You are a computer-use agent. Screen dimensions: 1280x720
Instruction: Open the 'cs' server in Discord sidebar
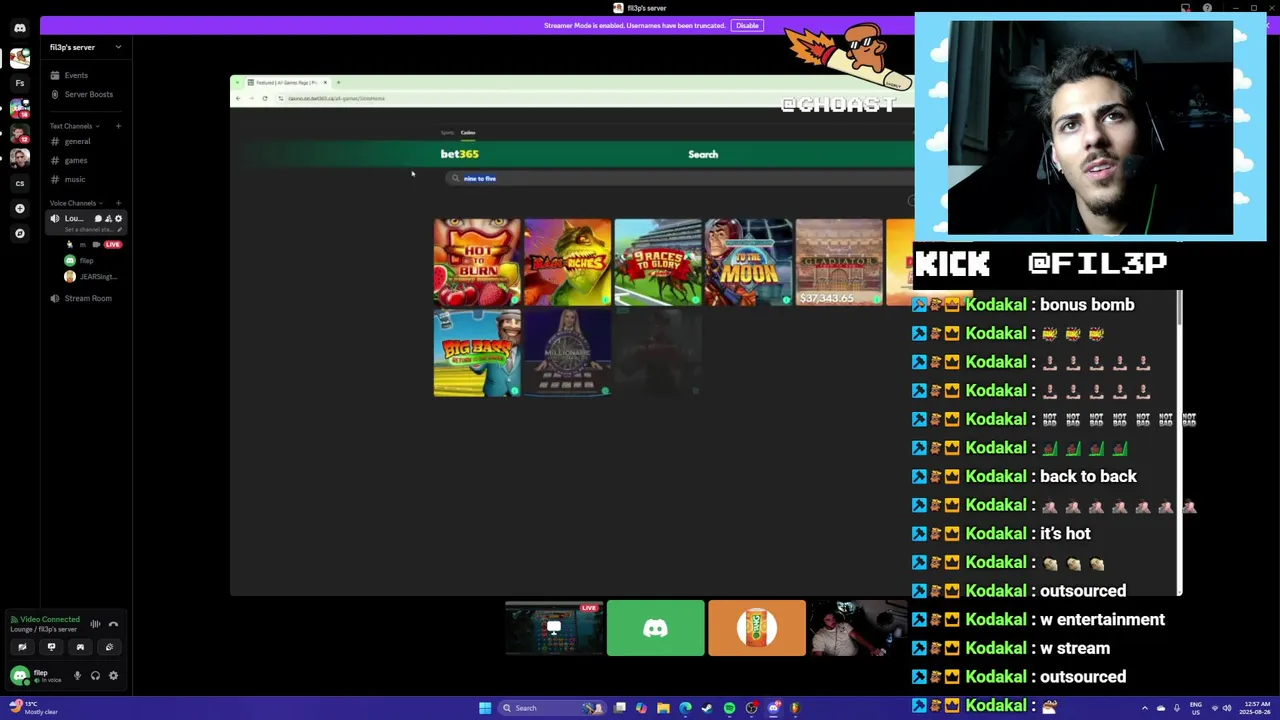click(20, 183)
